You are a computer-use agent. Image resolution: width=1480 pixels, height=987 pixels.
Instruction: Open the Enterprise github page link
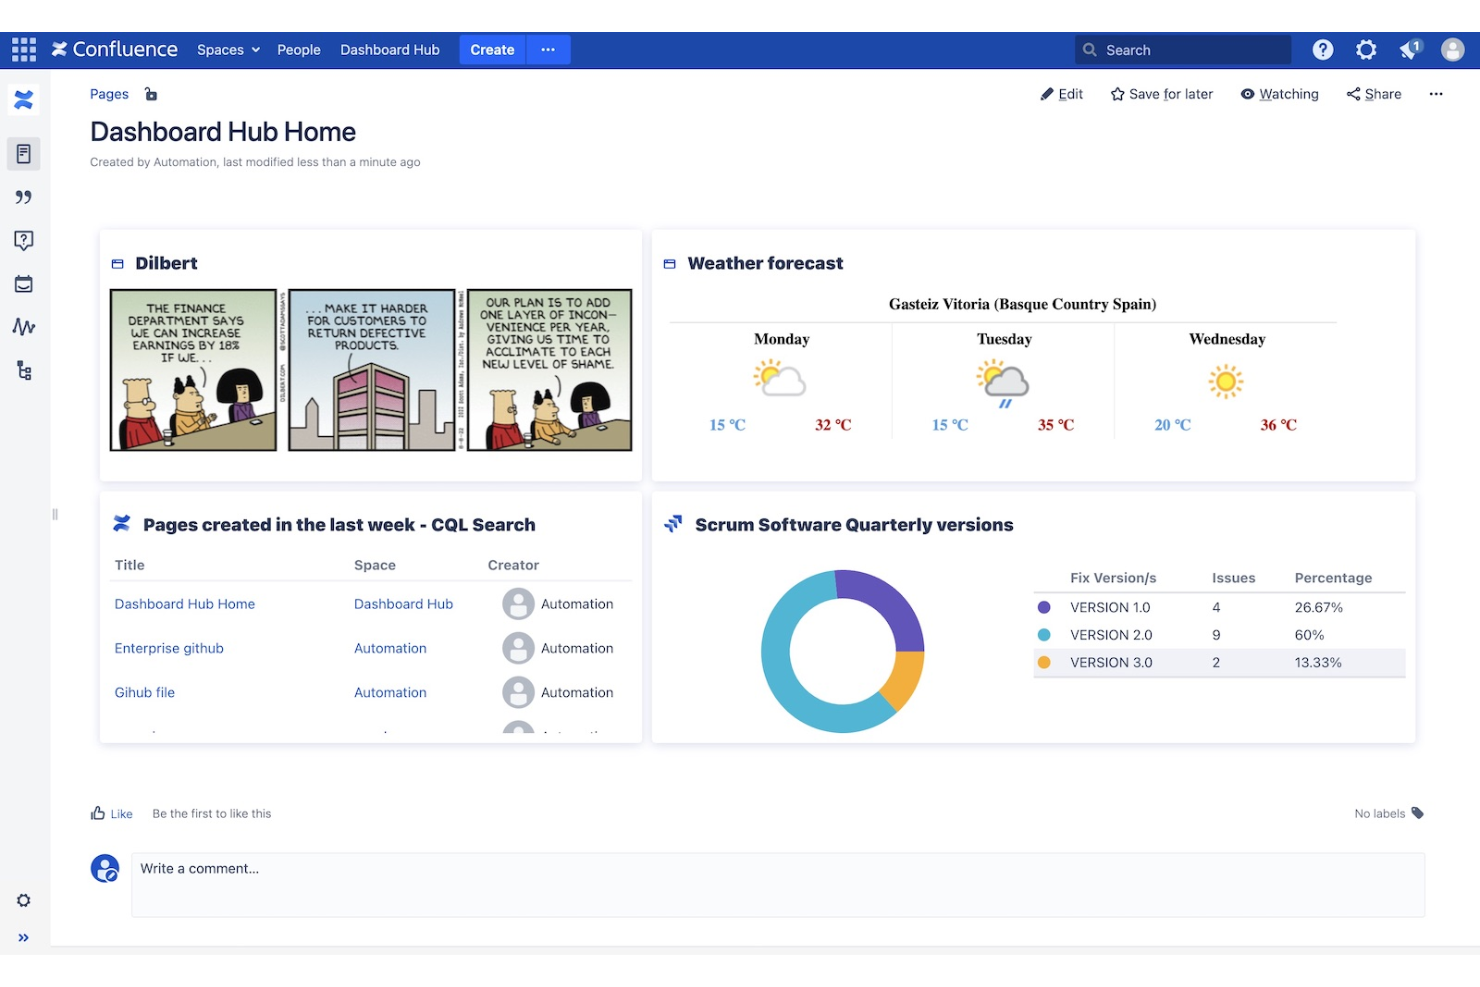[169, 648]
